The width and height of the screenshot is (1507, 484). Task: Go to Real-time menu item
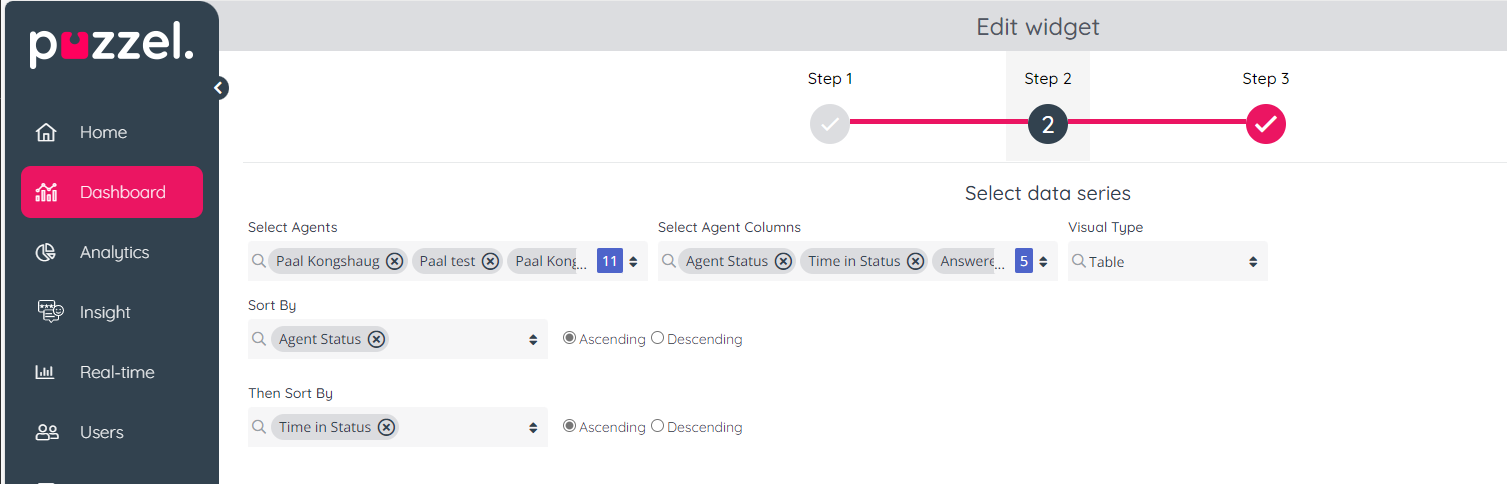click(x=117, y=372)
